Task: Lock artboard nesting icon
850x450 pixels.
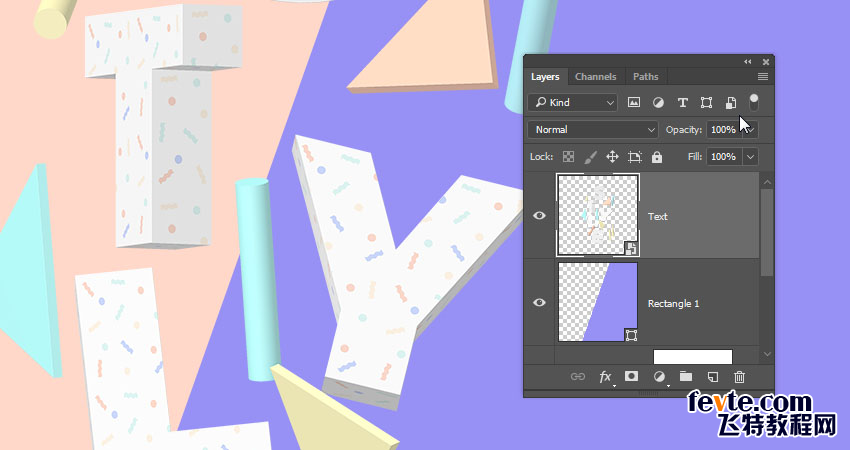Action: [635, 157]
